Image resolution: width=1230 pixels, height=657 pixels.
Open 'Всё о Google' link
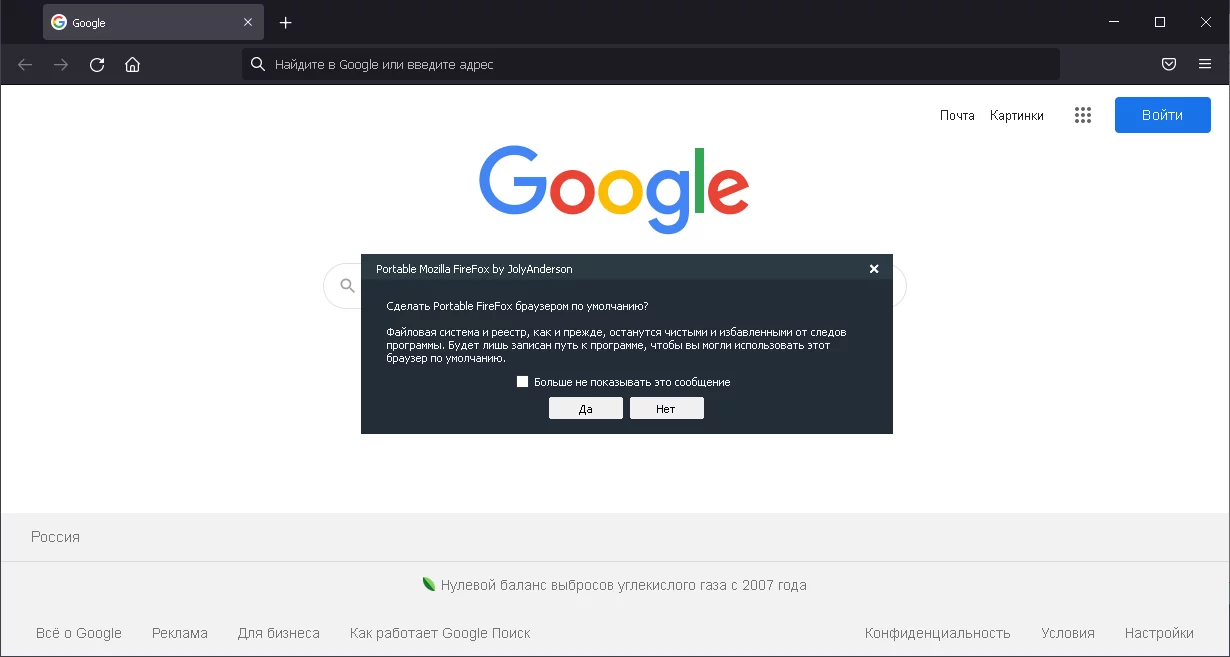coord(79,633)
